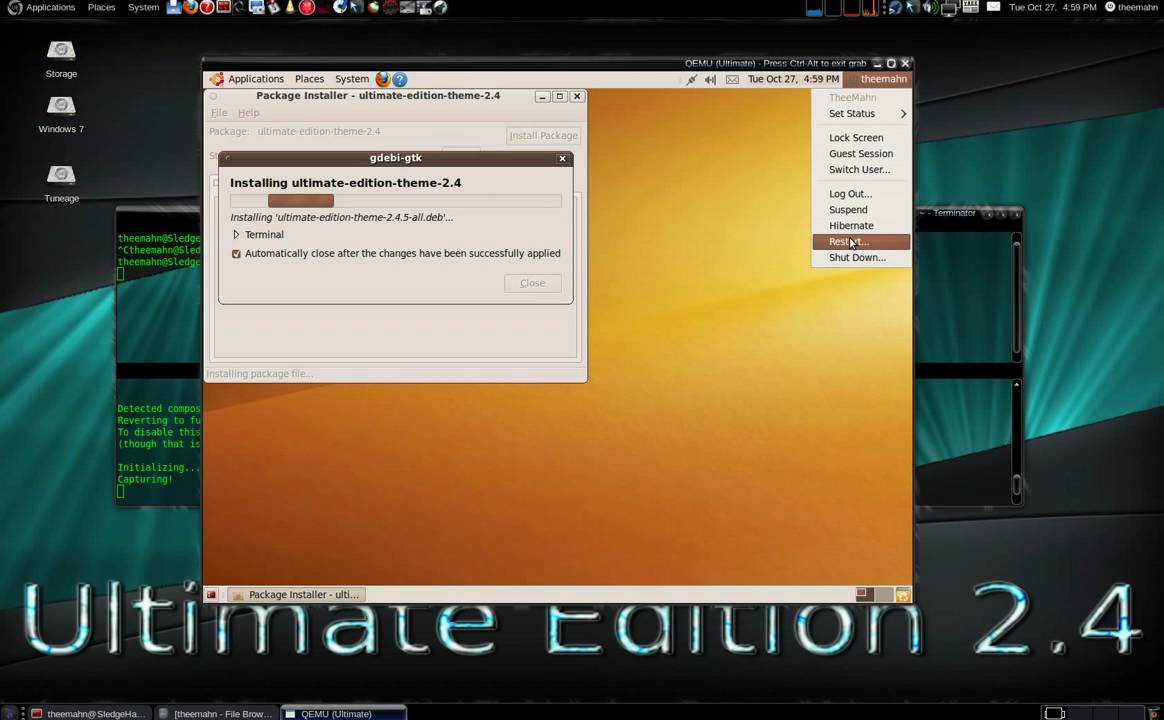Open host Places menu
This screenshot has height=720, width=1164.
(102, 7)
